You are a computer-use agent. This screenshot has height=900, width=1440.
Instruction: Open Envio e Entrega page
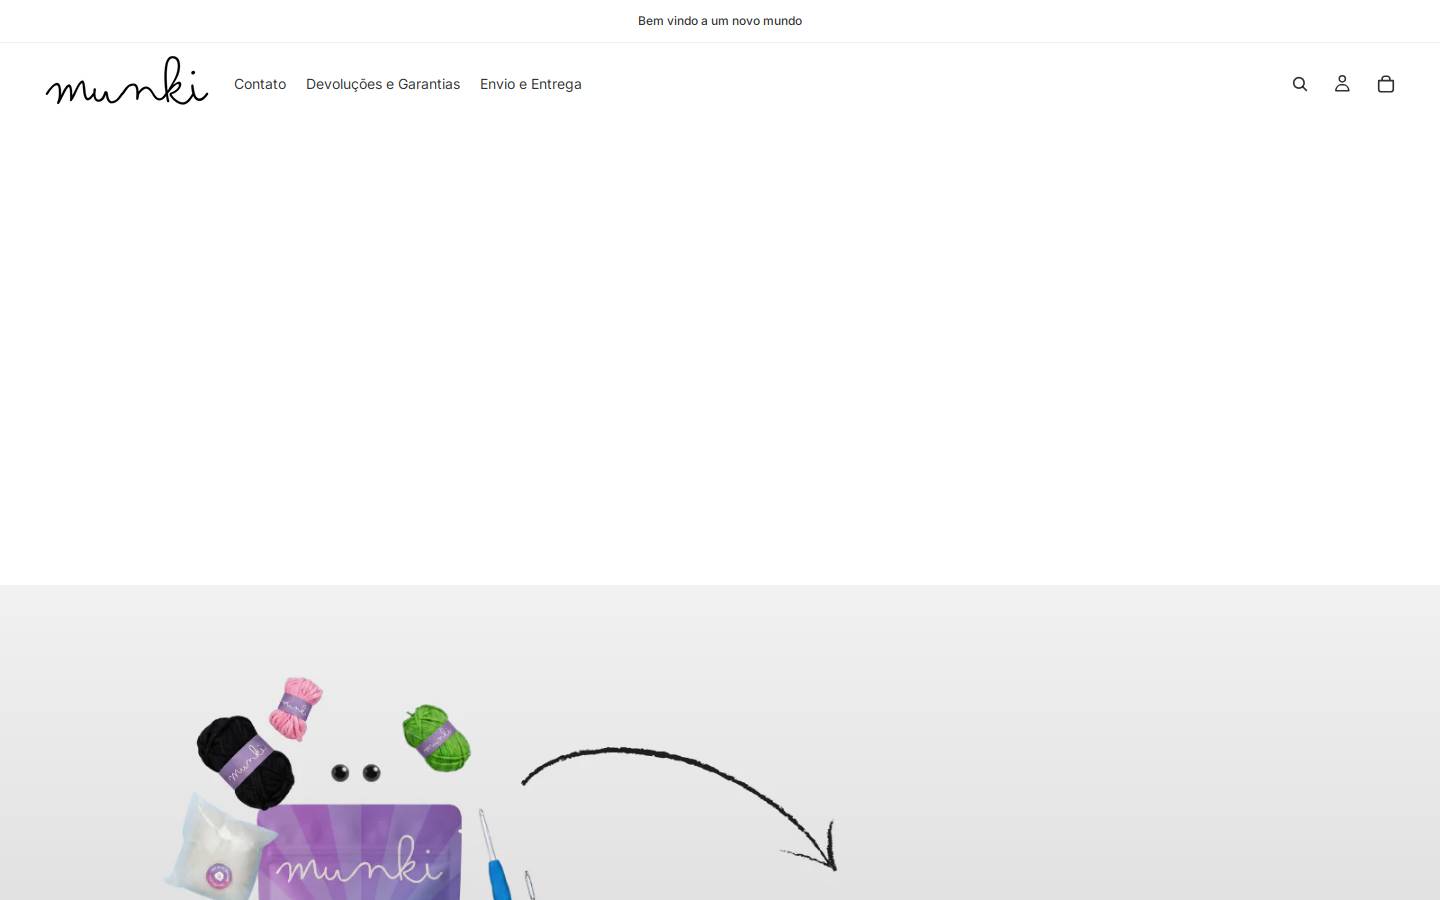[x=531, y=84]
